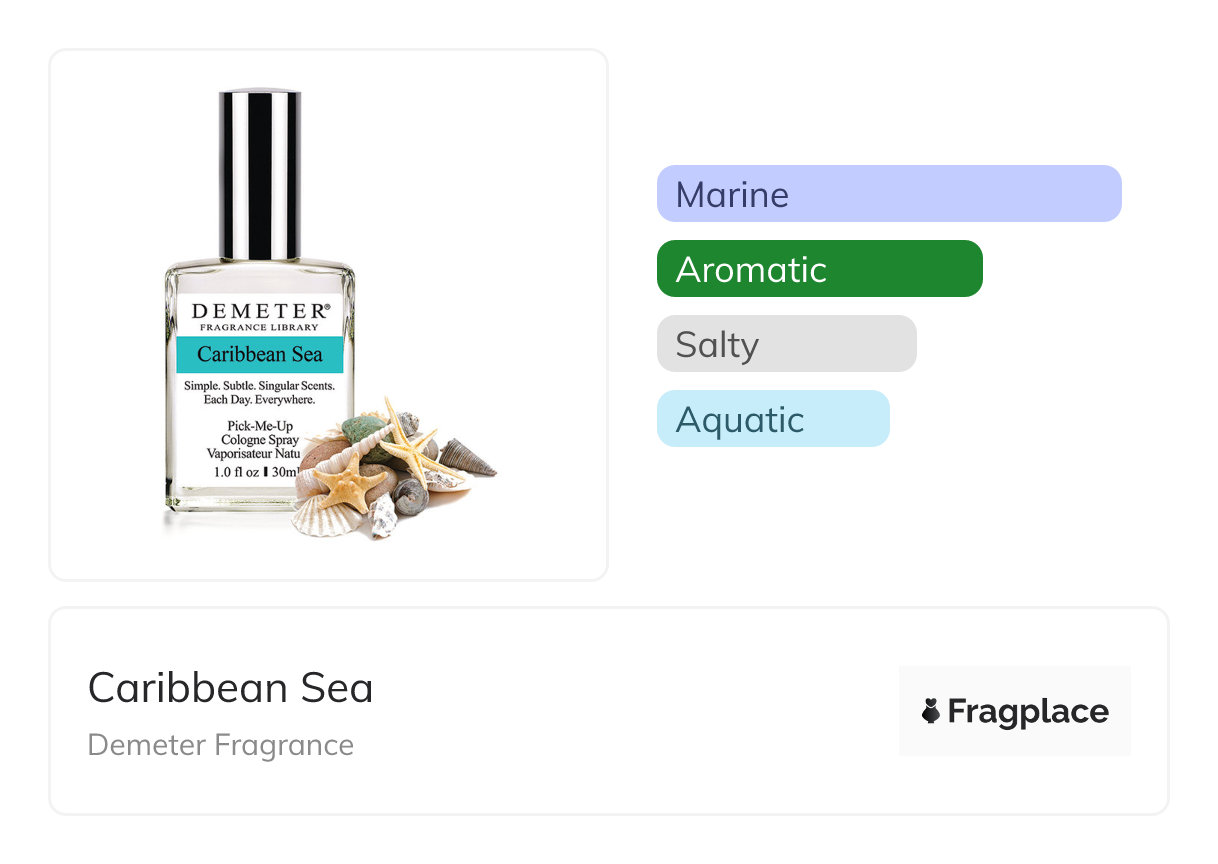Image resolution: width=1218 pixels, height=864 pixels.
Task: Click the Fragplace bottle logo icon
Action: (x=930, y=711)
